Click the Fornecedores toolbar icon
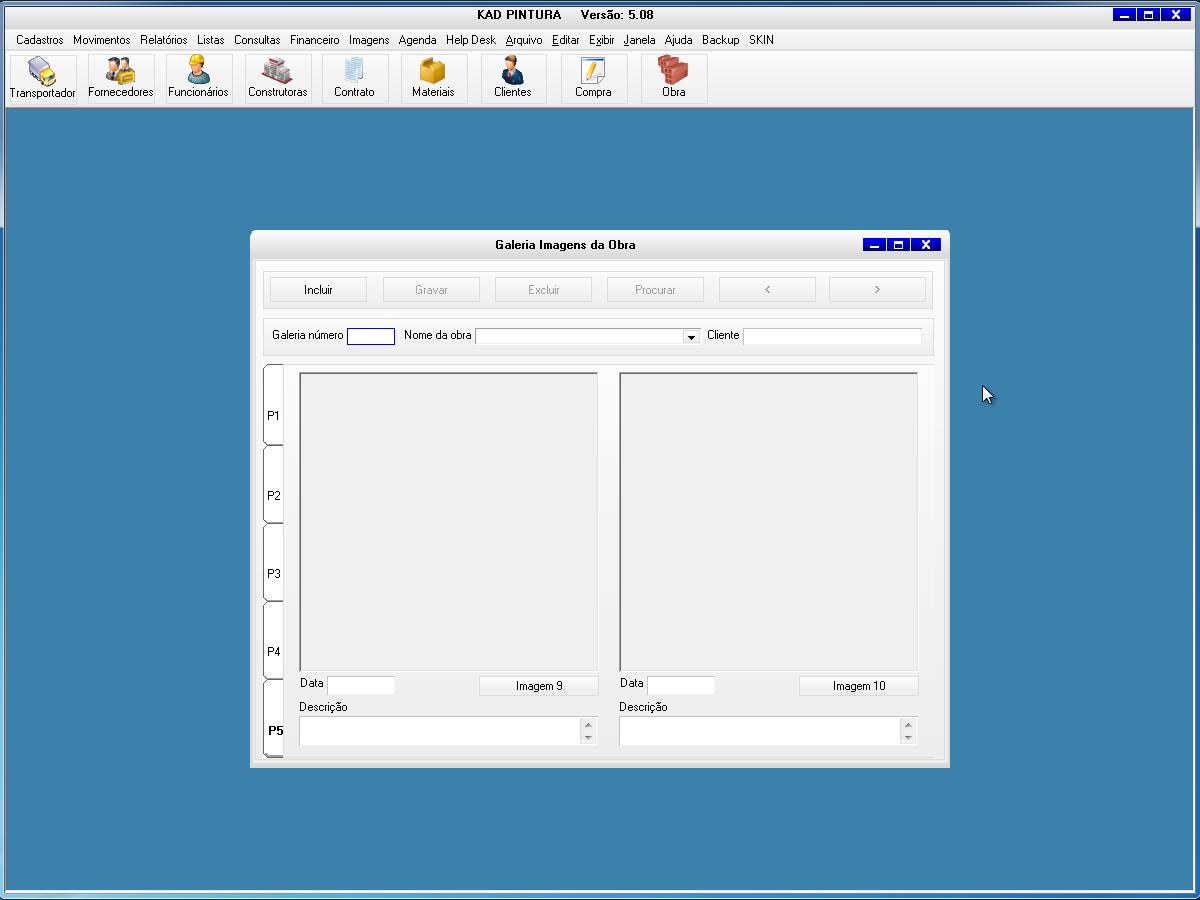 pos(121,78)
